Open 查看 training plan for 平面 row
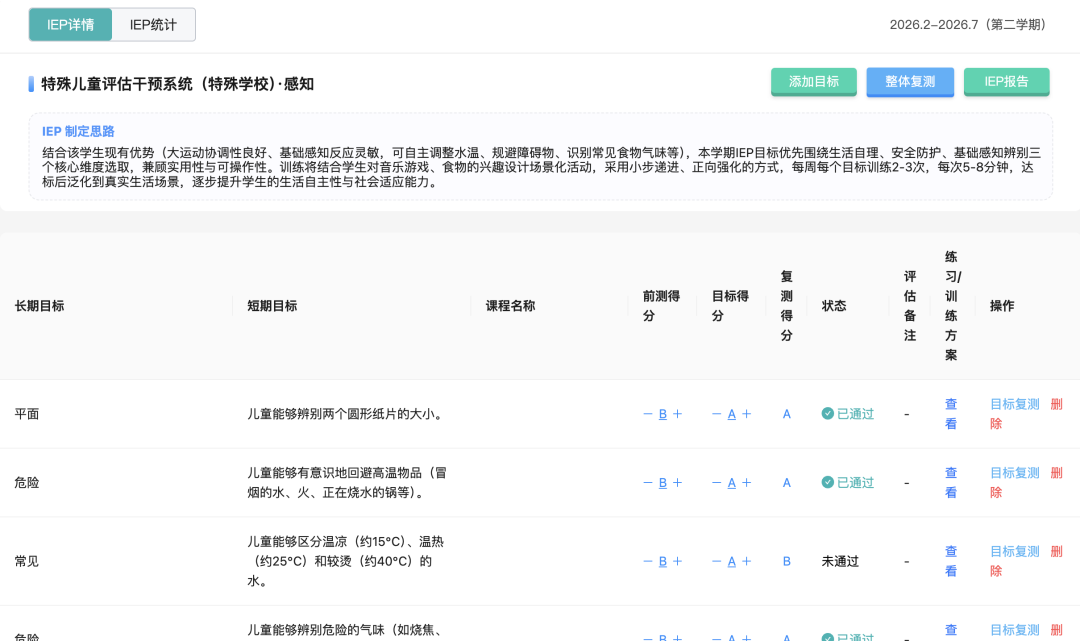This screenshot has height=641, width=1080. [951, 414]
